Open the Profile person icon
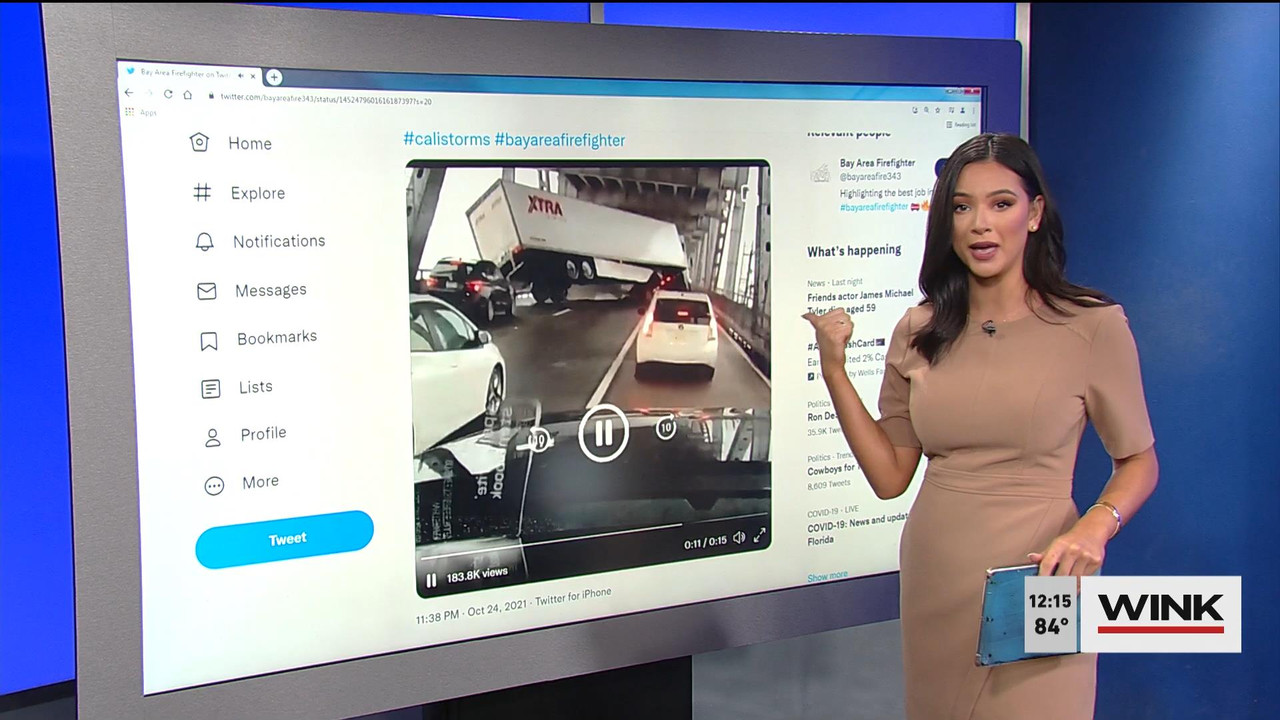 tap(212, 437)
